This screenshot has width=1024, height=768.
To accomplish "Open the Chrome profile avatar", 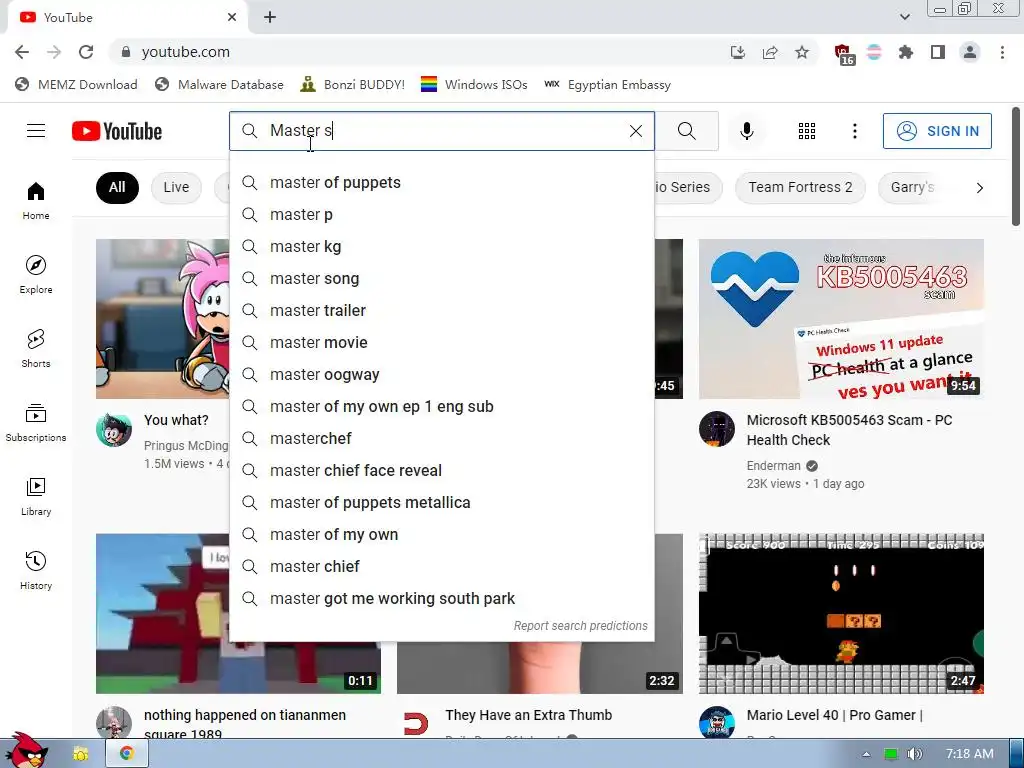I will 970,52.
